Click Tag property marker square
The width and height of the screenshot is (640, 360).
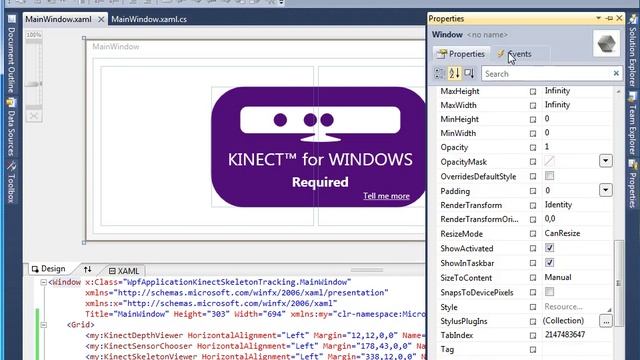point(533,350)
